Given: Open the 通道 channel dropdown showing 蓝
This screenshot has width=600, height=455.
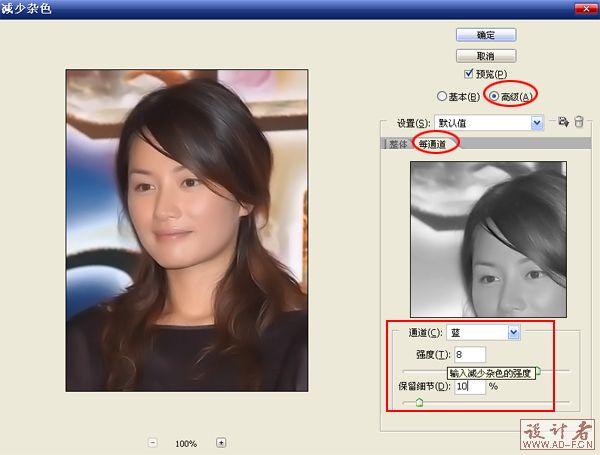Looking at the screenshot, I should pos(514,332).
